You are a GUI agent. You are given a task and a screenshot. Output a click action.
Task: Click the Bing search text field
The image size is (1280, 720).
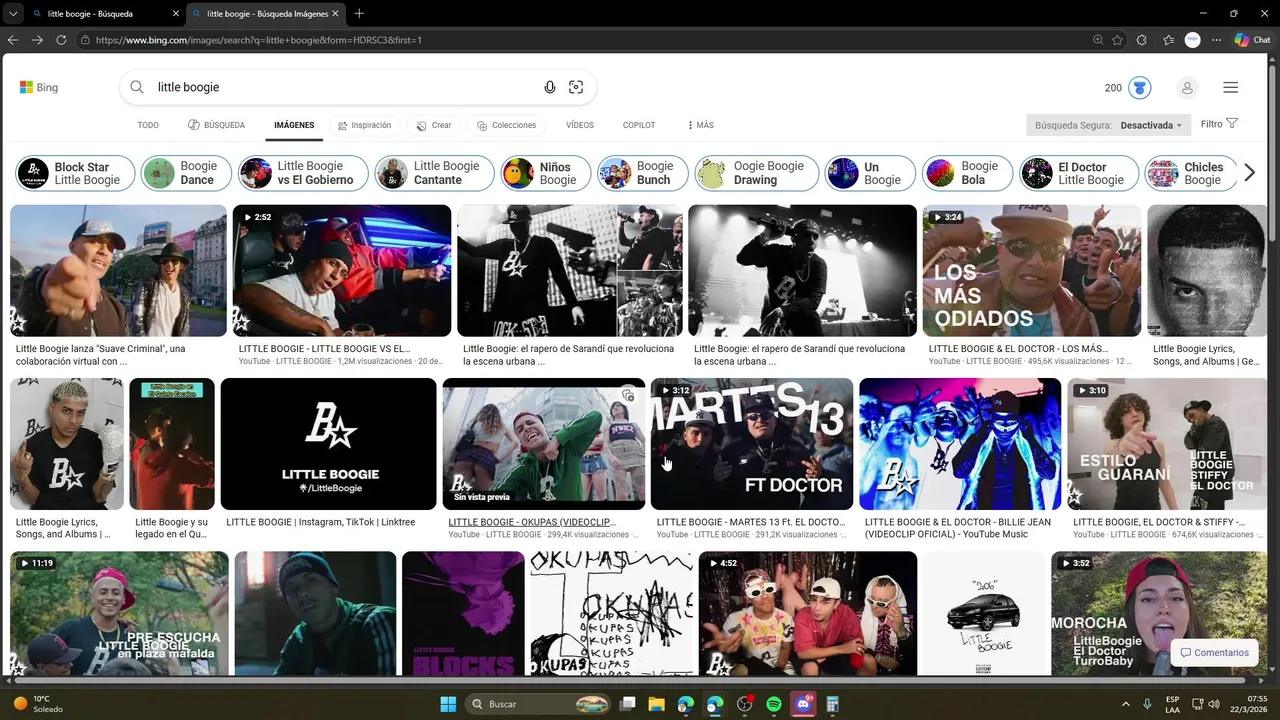point(345,87)
